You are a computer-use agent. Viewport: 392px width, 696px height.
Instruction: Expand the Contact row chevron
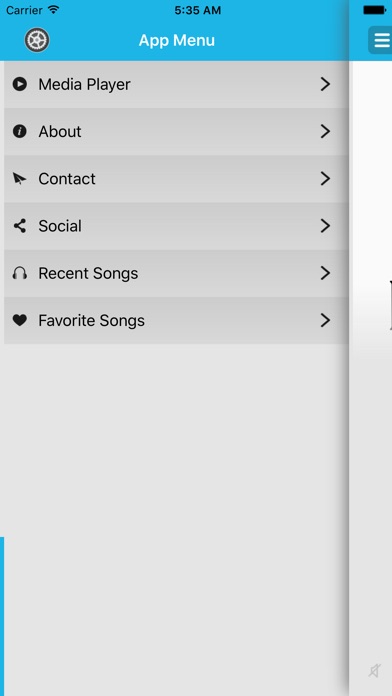[325, 179]
